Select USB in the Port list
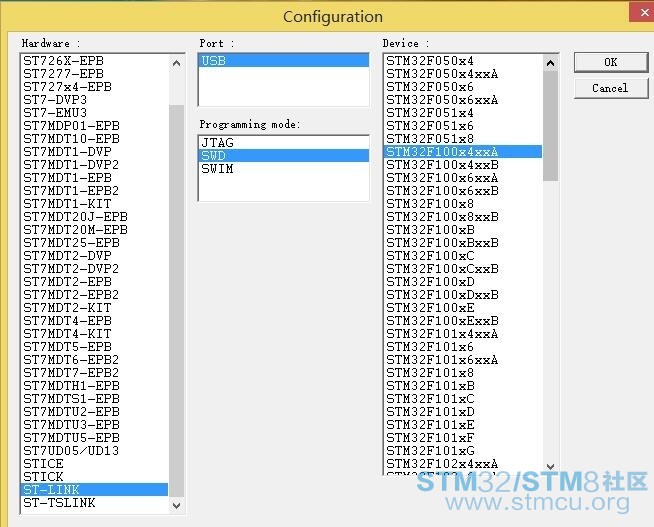The width and height of the screenshot is (654, 527). tap(284, 61)
